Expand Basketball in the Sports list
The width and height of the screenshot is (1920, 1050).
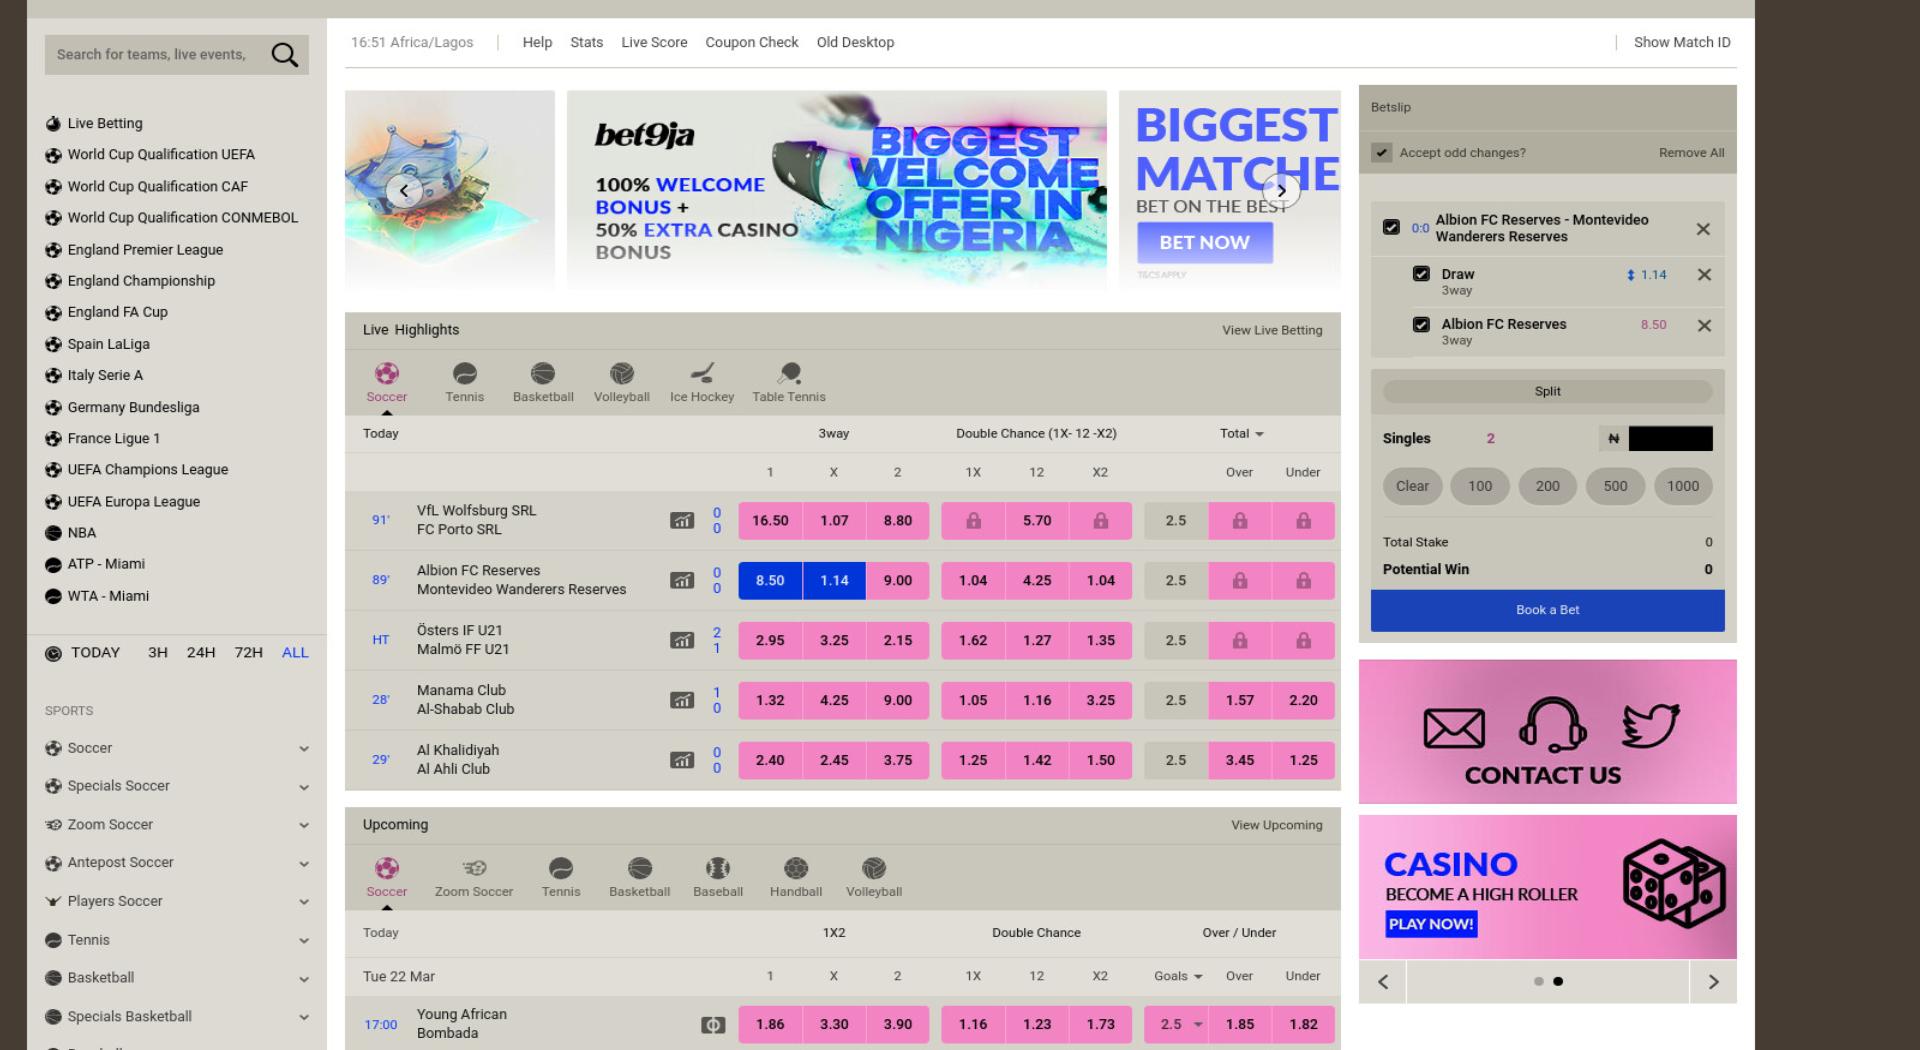pos(304,979)
